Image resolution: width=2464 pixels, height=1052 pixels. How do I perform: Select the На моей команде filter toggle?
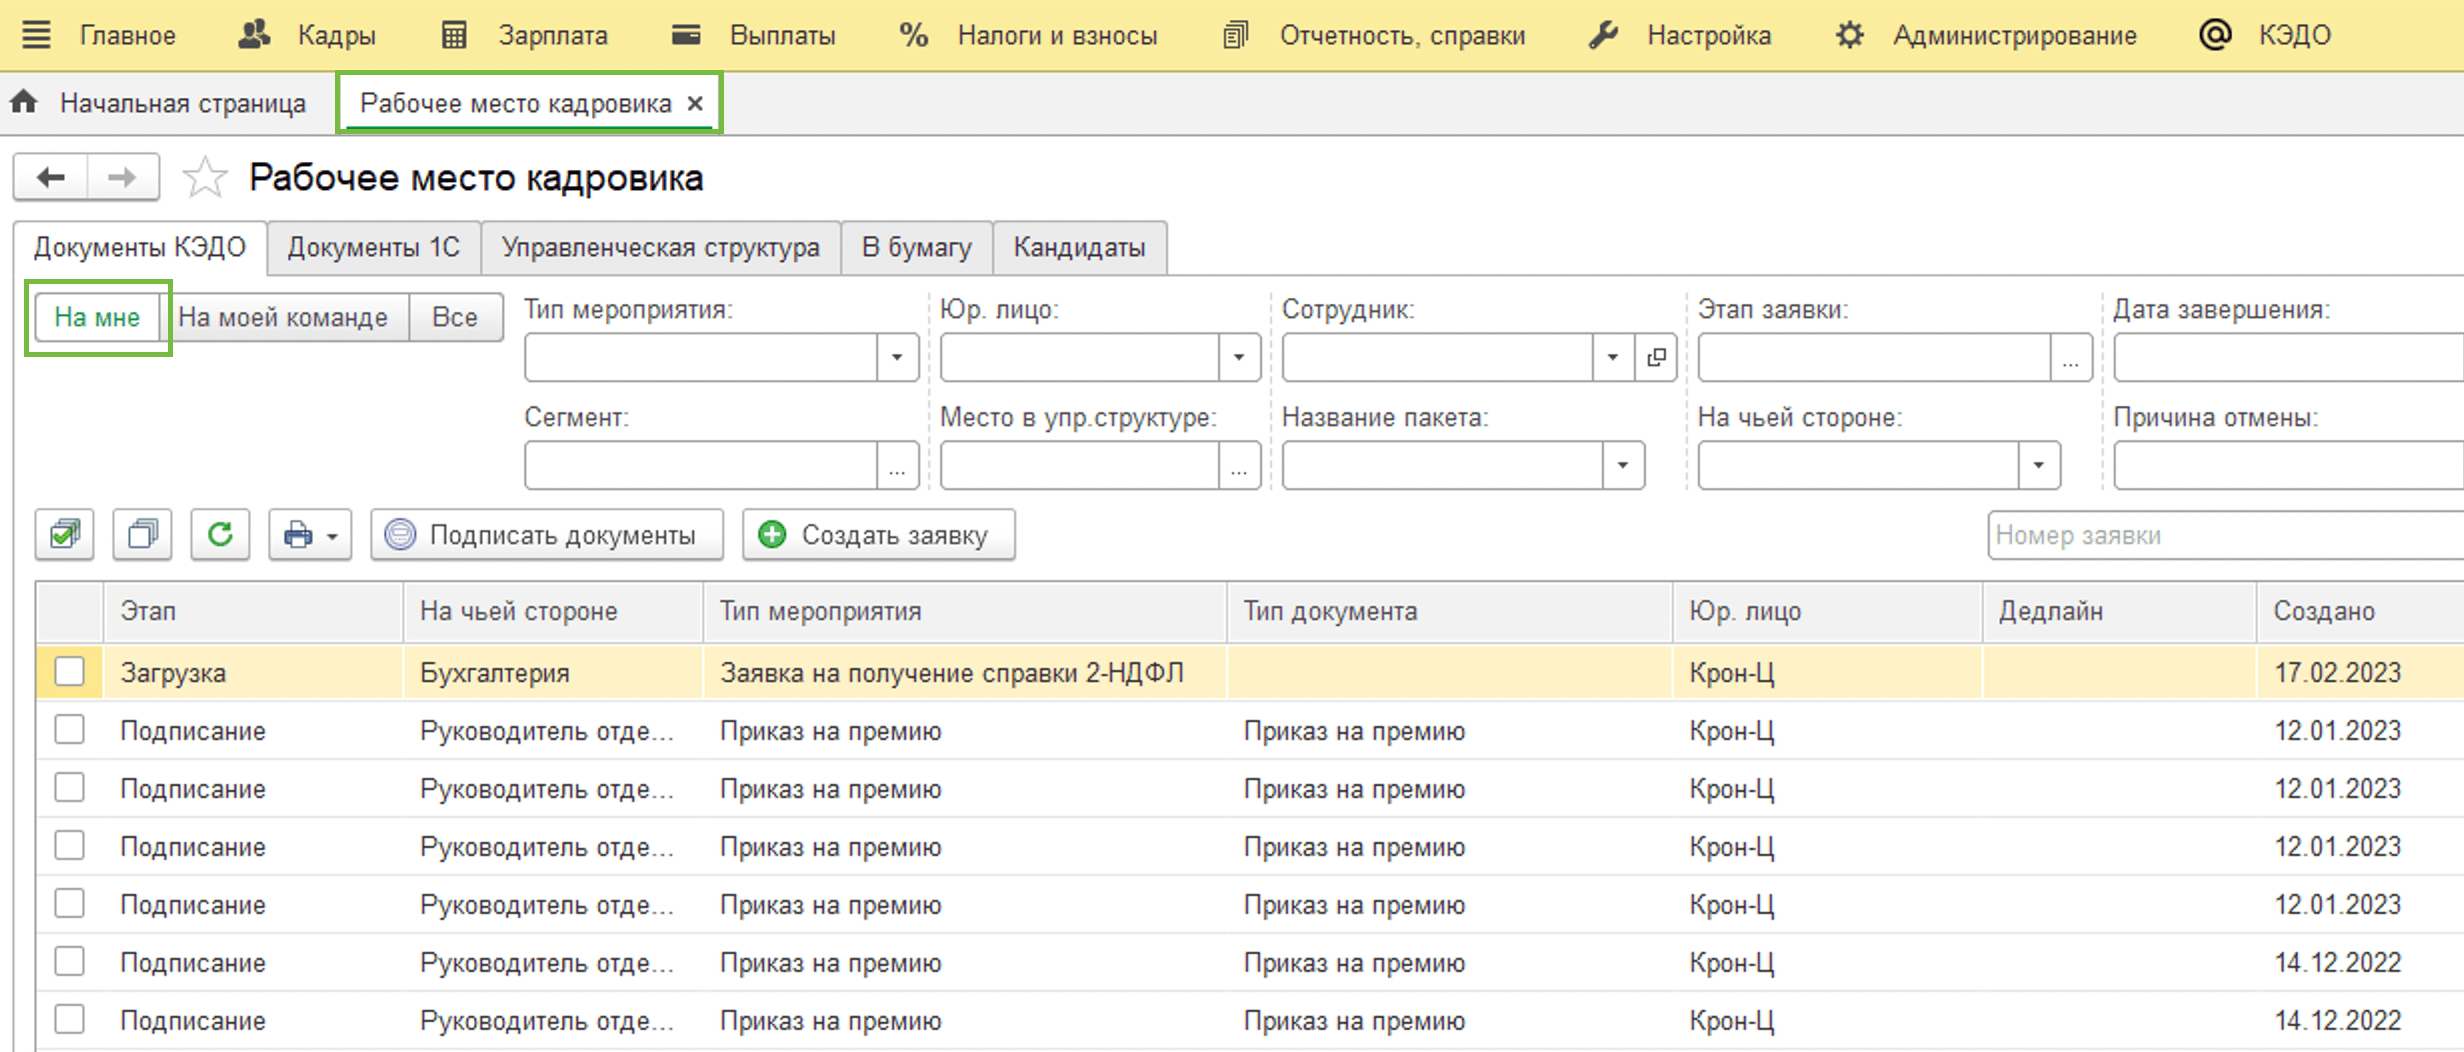point(283,317)
